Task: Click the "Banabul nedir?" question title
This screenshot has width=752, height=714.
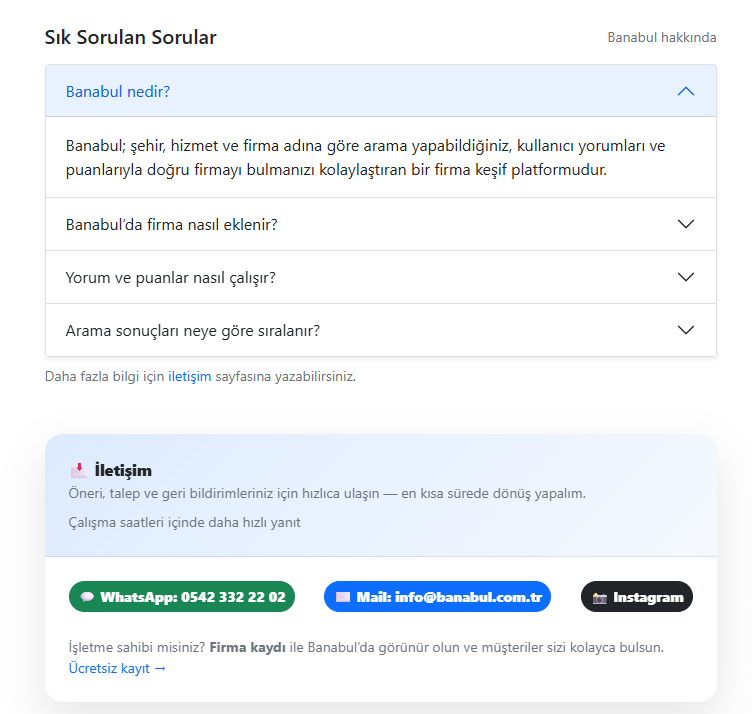Action: coord(118,91)
